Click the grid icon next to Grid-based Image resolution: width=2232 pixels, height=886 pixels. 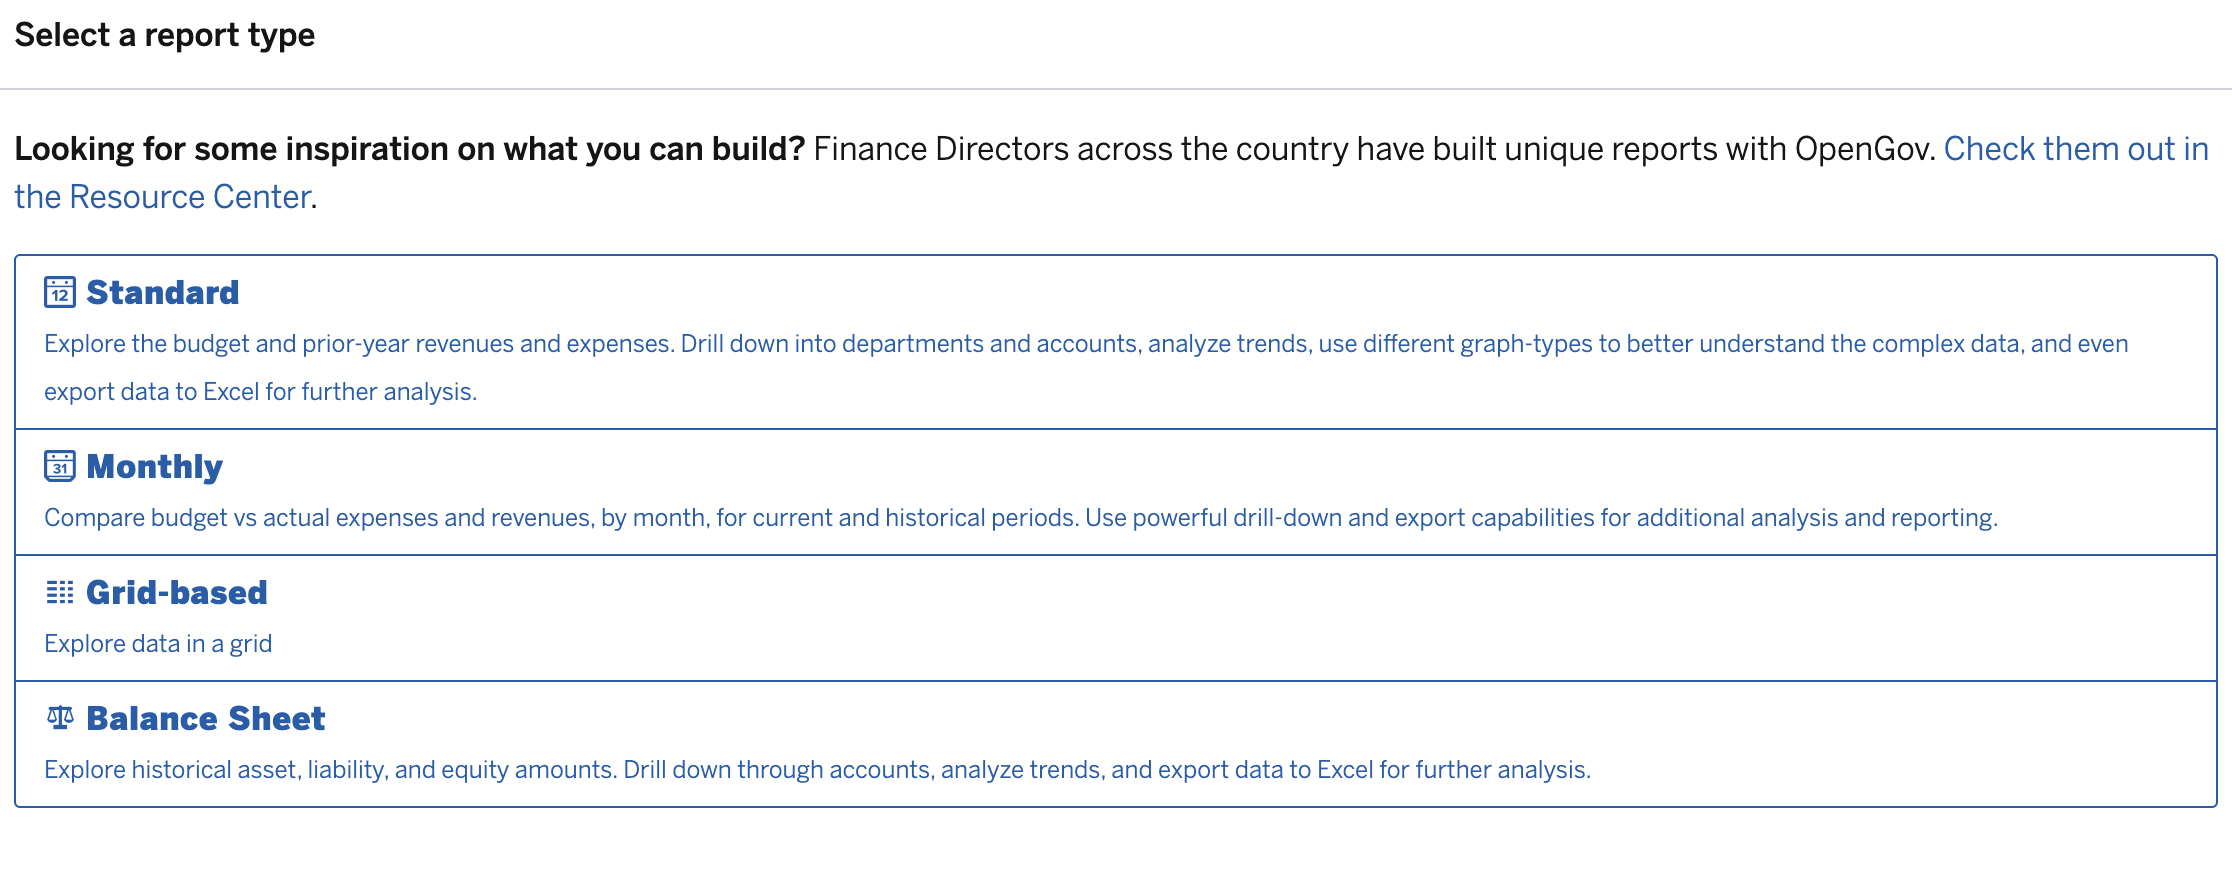60,592
